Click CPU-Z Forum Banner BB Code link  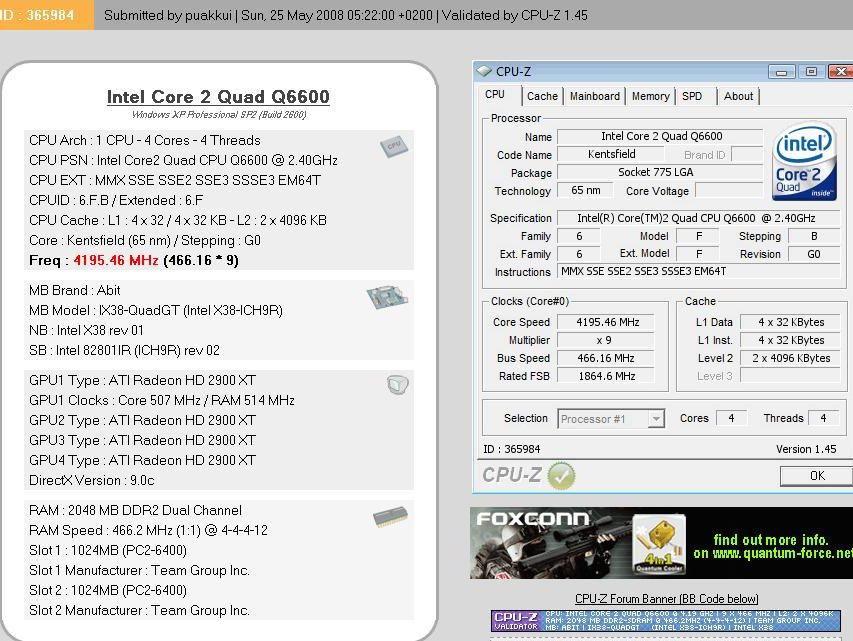[x=666, y=599]
